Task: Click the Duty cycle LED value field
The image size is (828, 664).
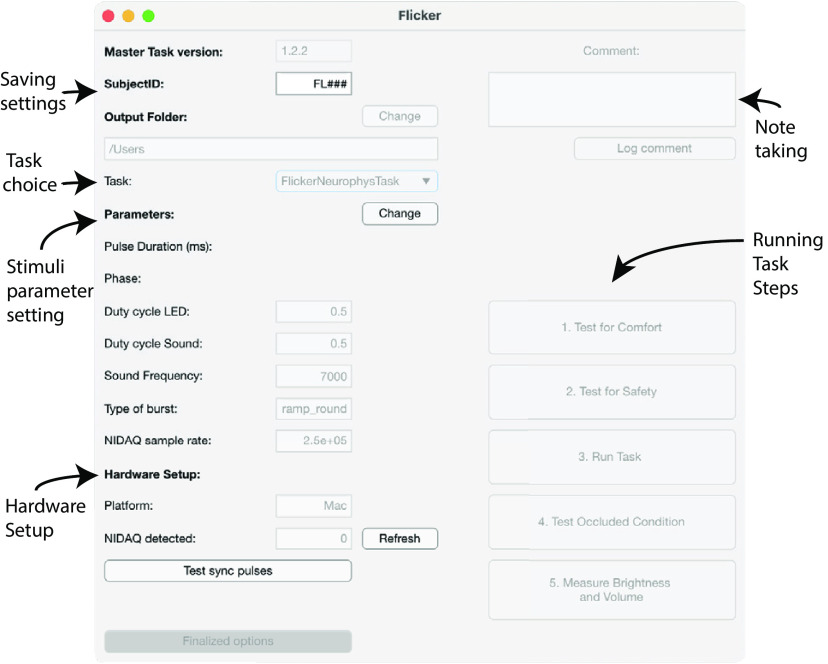Action: point(314,311)
